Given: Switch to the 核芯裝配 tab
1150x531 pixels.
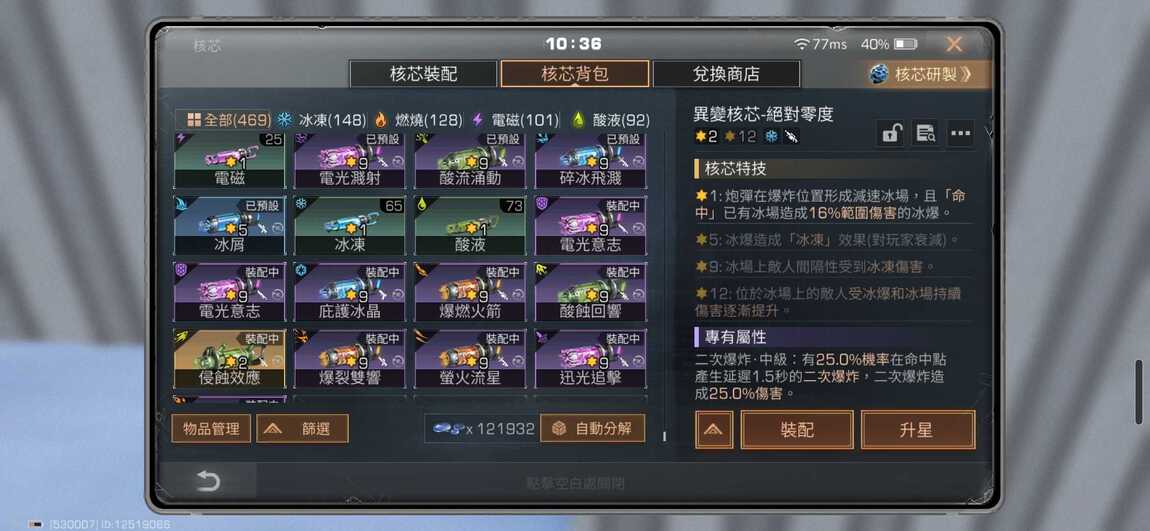Looking at the screenshot, I should 423,74.
